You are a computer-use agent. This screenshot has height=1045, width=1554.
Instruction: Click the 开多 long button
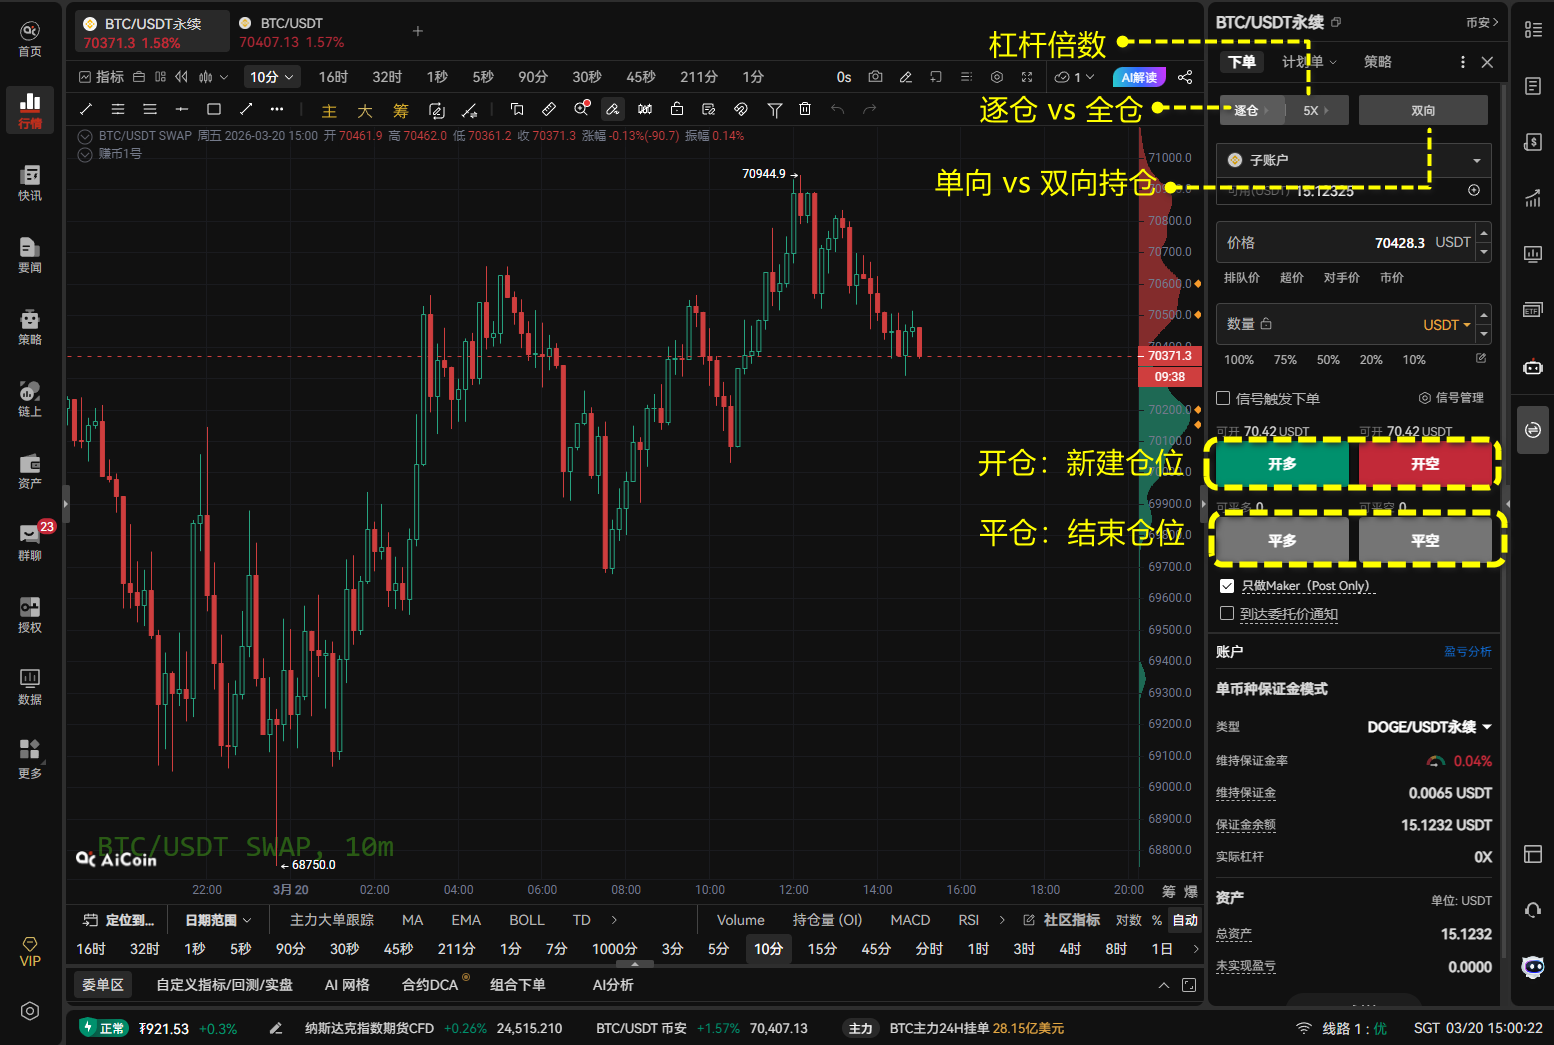pyautogui.click(x=1281, y=463)
